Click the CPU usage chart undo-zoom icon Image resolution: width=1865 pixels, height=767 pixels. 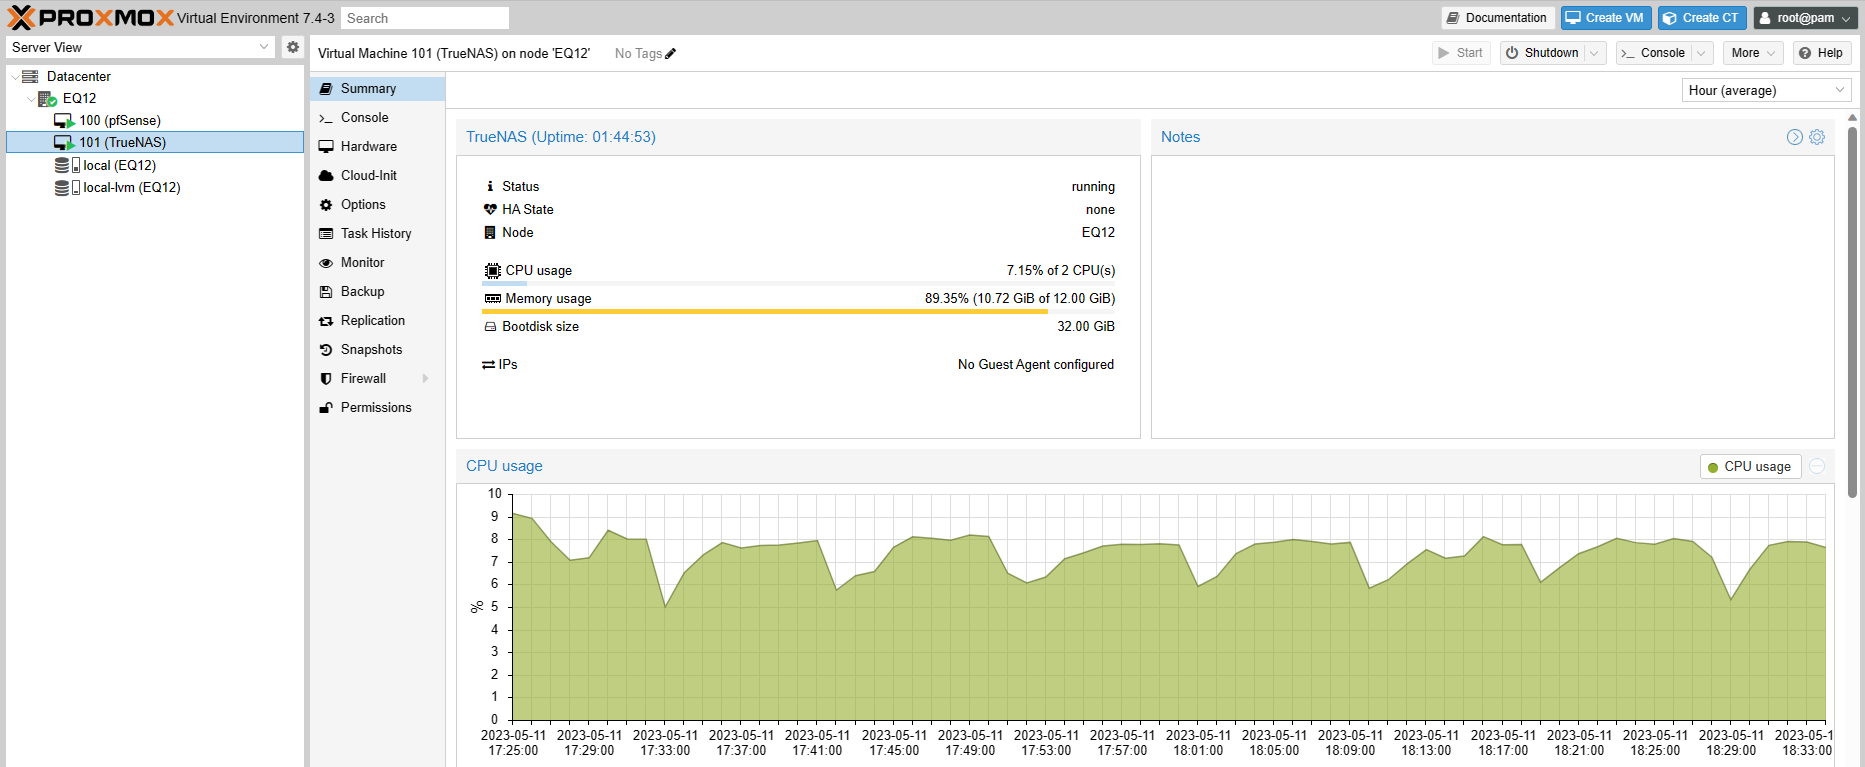(1817, 466)
